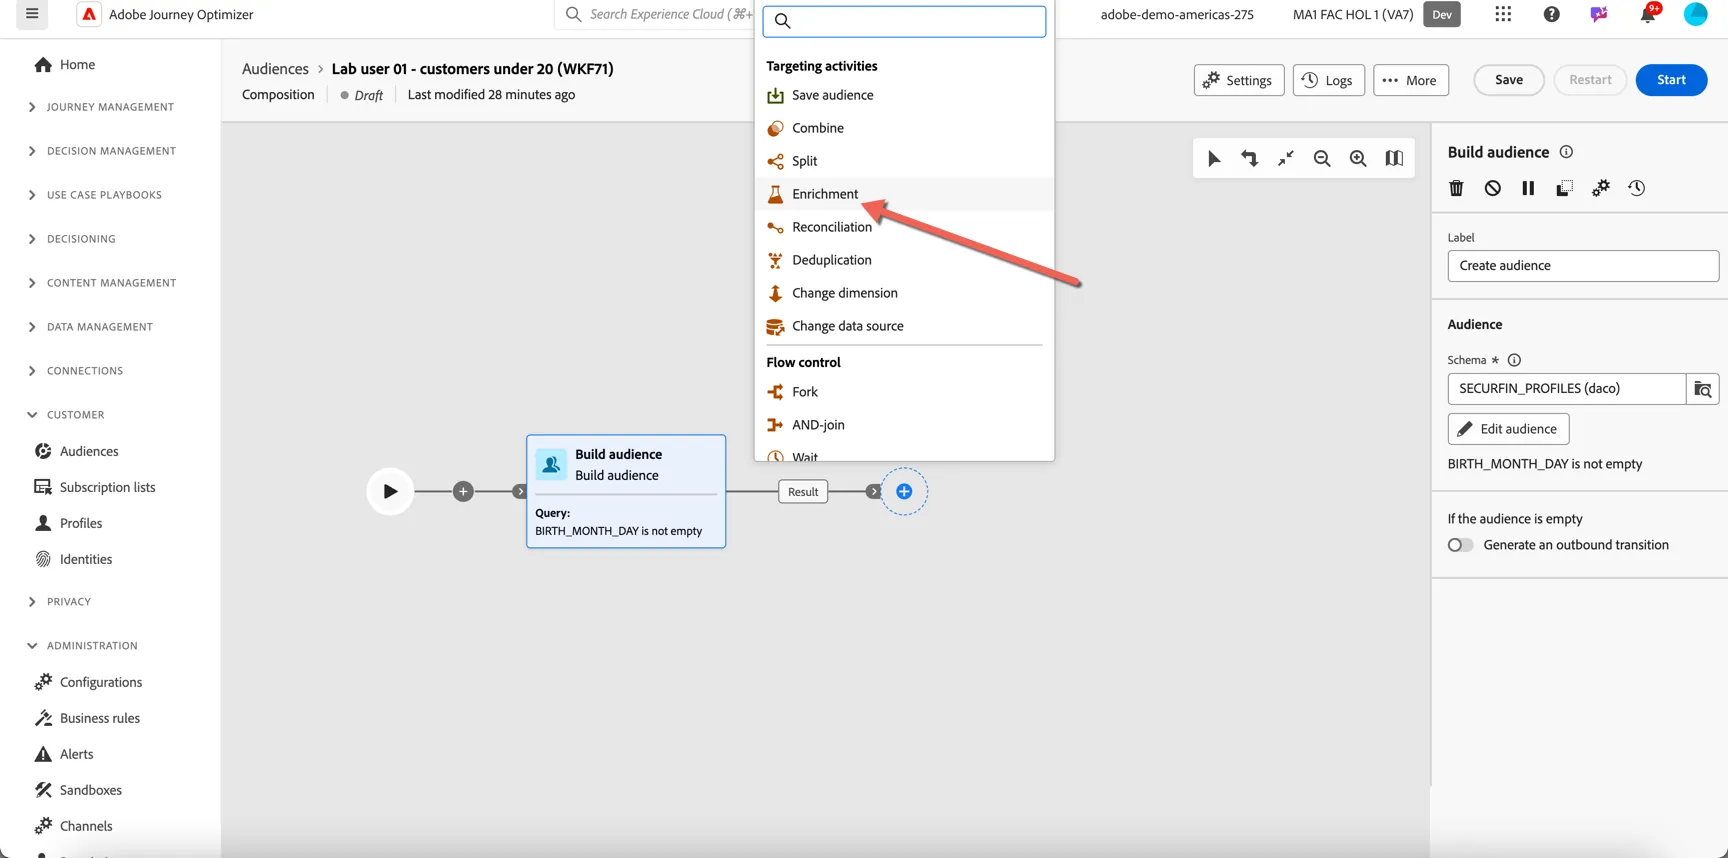Image resolution: width=1728 pixels, height=858 pixels.
Task: Select Split activity
Action: click(x=904, y=161)
